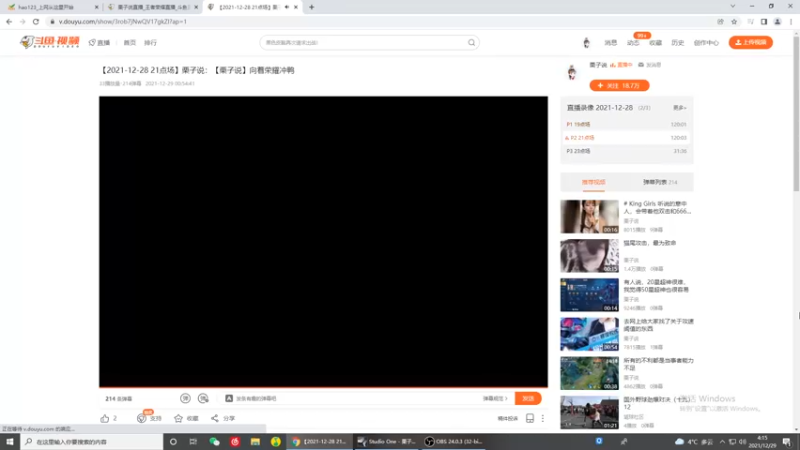
Task: Open a new browser tab
Action: coord(311,7)
